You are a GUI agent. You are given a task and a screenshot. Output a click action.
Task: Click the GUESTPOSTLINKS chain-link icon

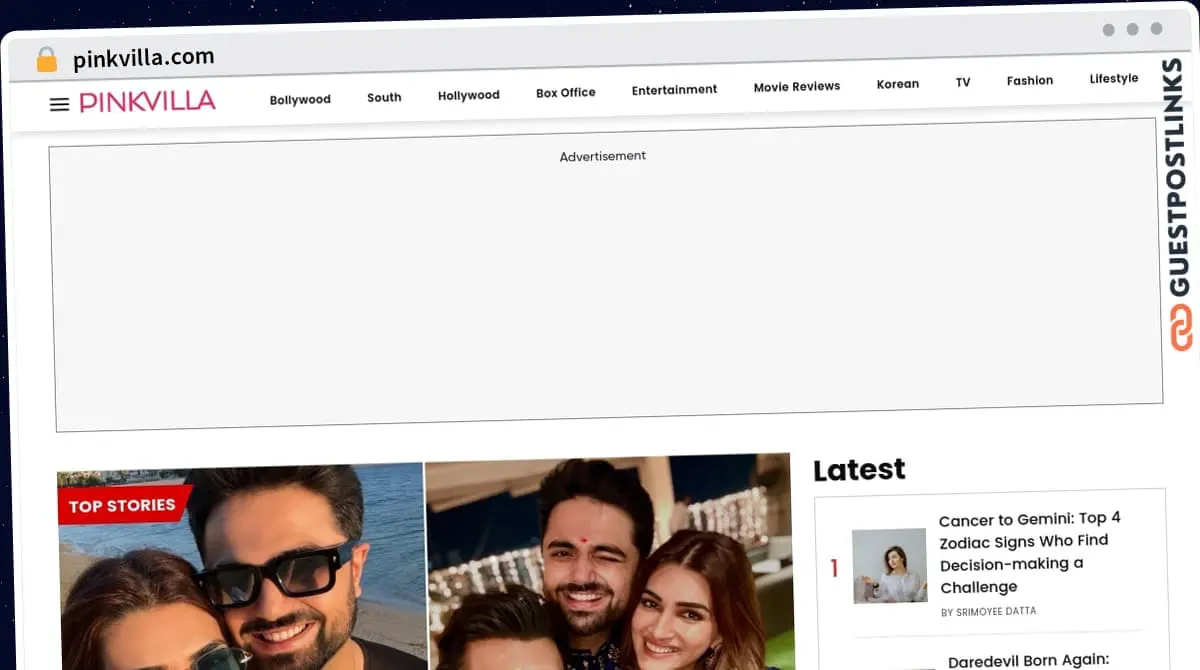click(1183, 327)
